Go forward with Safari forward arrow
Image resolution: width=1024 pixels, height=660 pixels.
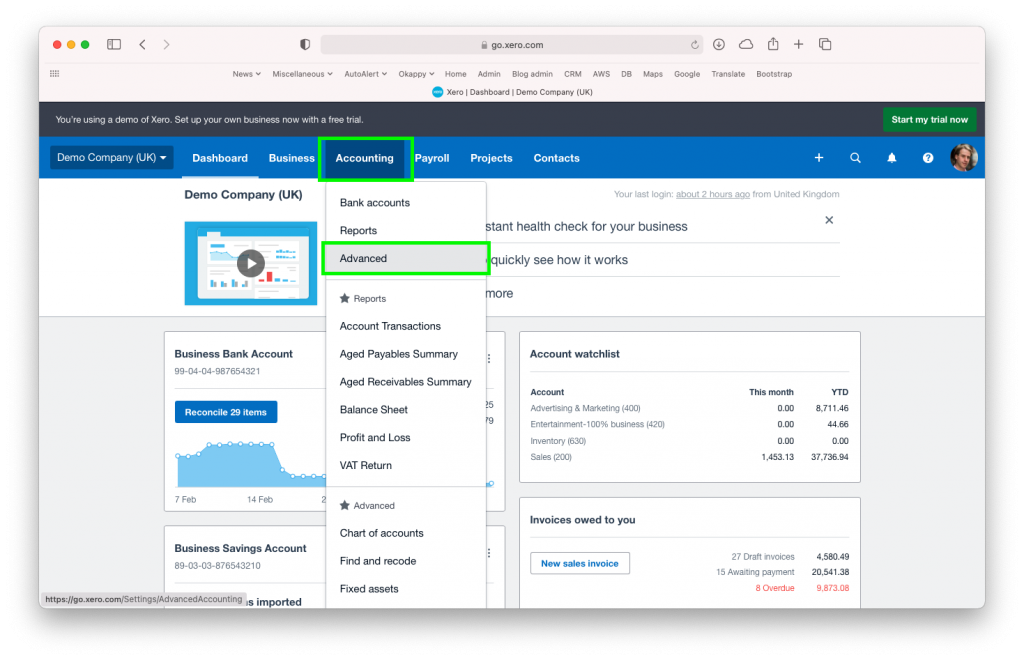coord(167,44)
